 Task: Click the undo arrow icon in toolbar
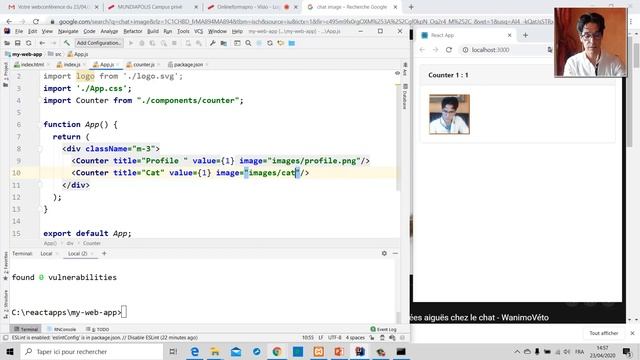(x=280, y=43)
